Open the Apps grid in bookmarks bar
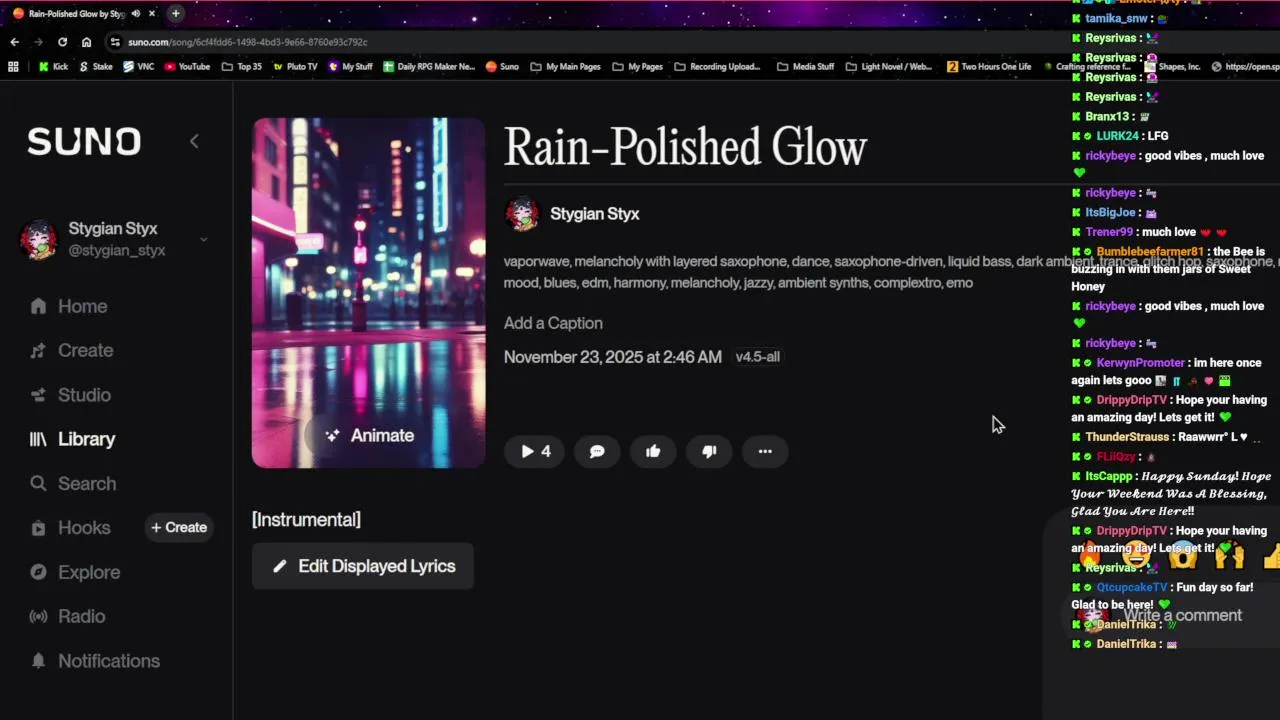This screenshot has width=1280, height=720. [x=13, y=67]
